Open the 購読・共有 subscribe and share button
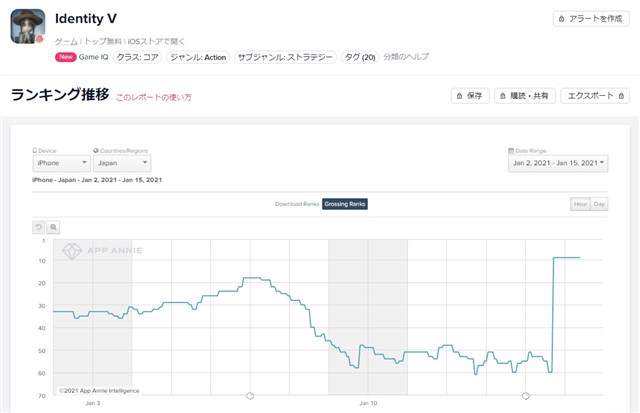This screenshot has width=640, height=413. [525, 96]
